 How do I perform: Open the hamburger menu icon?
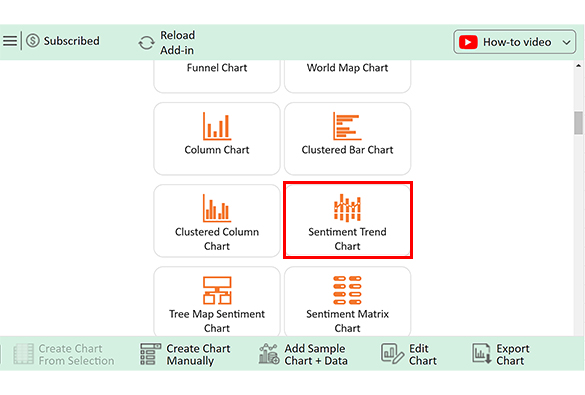(x=10, y=41)
